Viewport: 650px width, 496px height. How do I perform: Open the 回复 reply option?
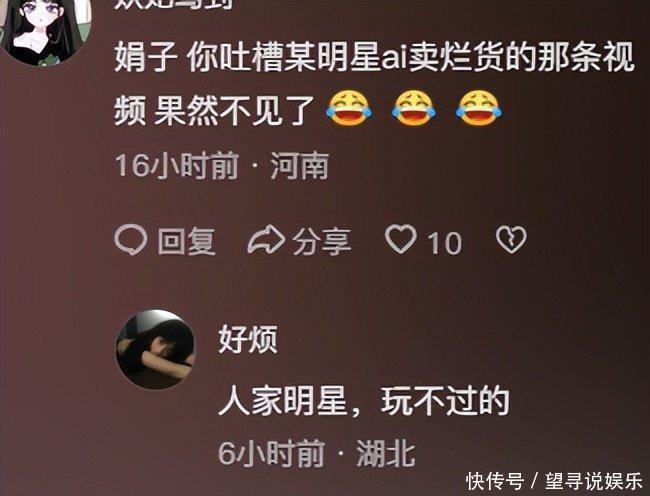point(187,241)
